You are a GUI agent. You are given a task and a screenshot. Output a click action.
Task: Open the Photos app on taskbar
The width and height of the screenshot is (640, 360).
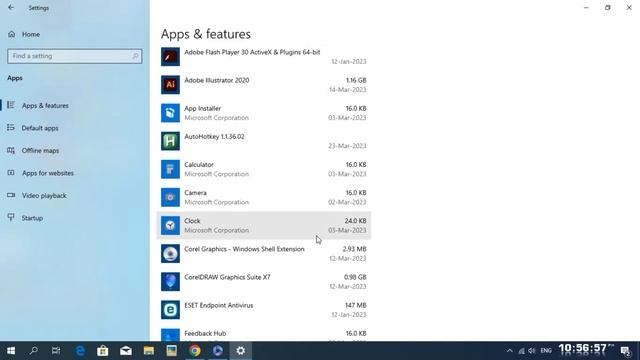click(x=171, y=351)
